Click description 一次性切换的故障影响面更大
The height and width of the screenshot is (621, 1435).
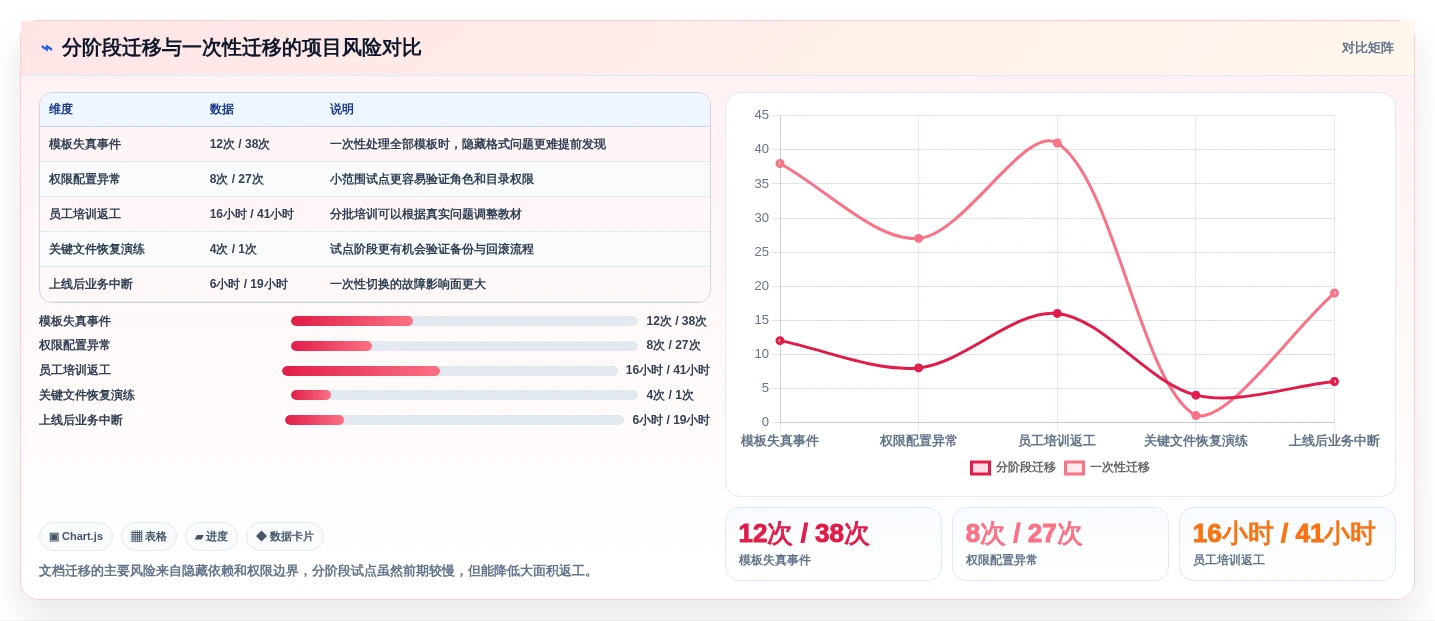pos(408,284)
